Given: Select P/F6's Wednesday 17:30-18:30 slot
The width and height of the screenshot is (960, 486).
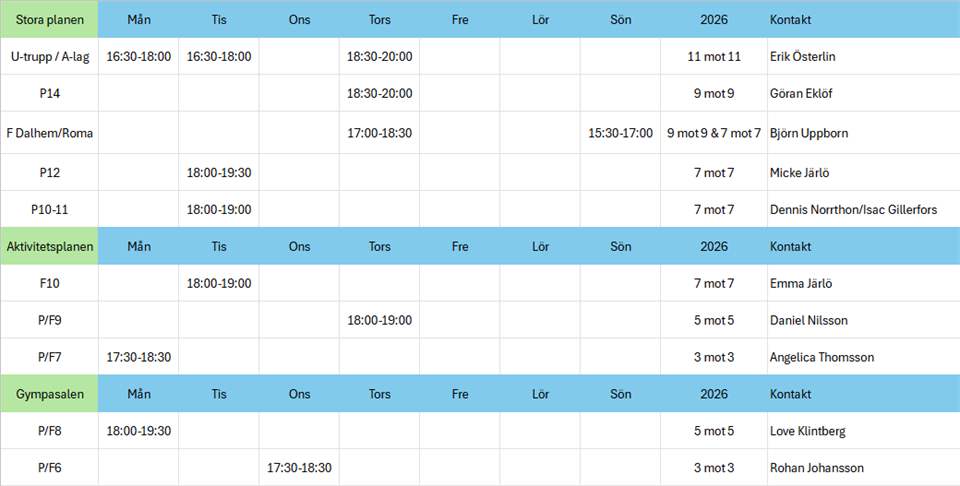Looking at the screenshot, I should pyautogui.click(x=299, y=468).
